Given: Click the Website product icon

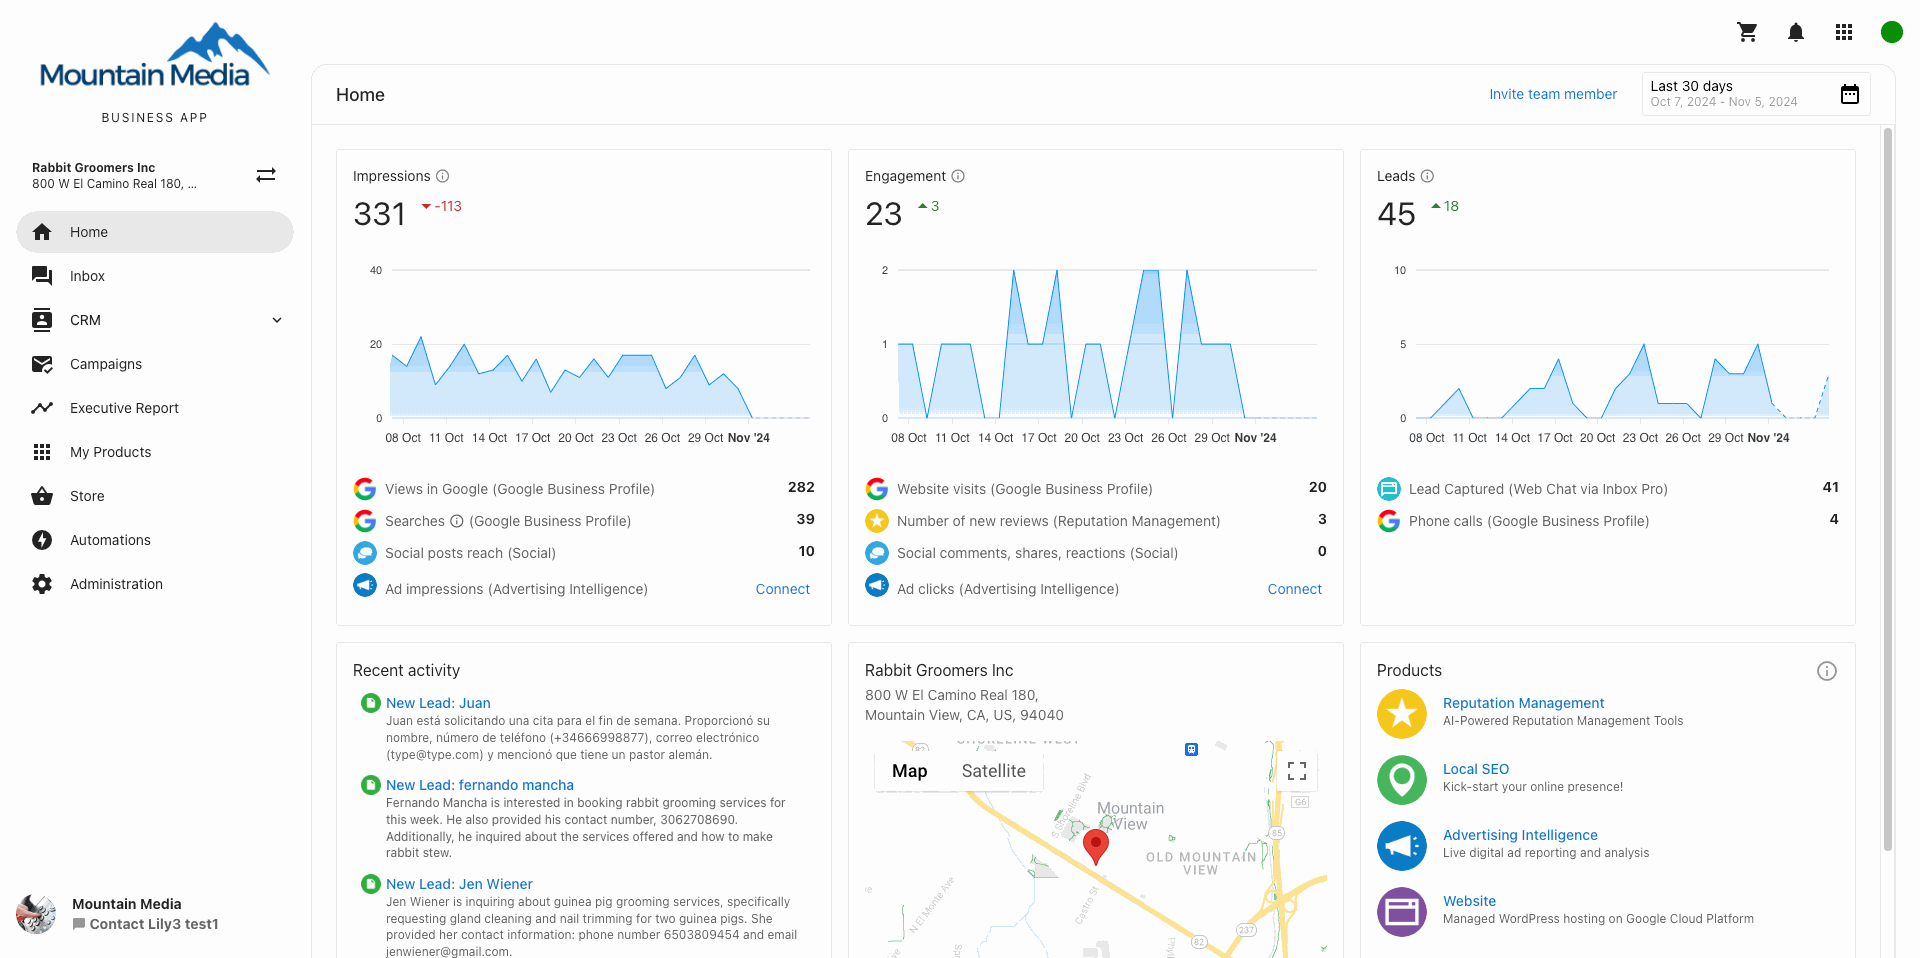Looking at the screenshot, I should click(x=1402, y=911).
